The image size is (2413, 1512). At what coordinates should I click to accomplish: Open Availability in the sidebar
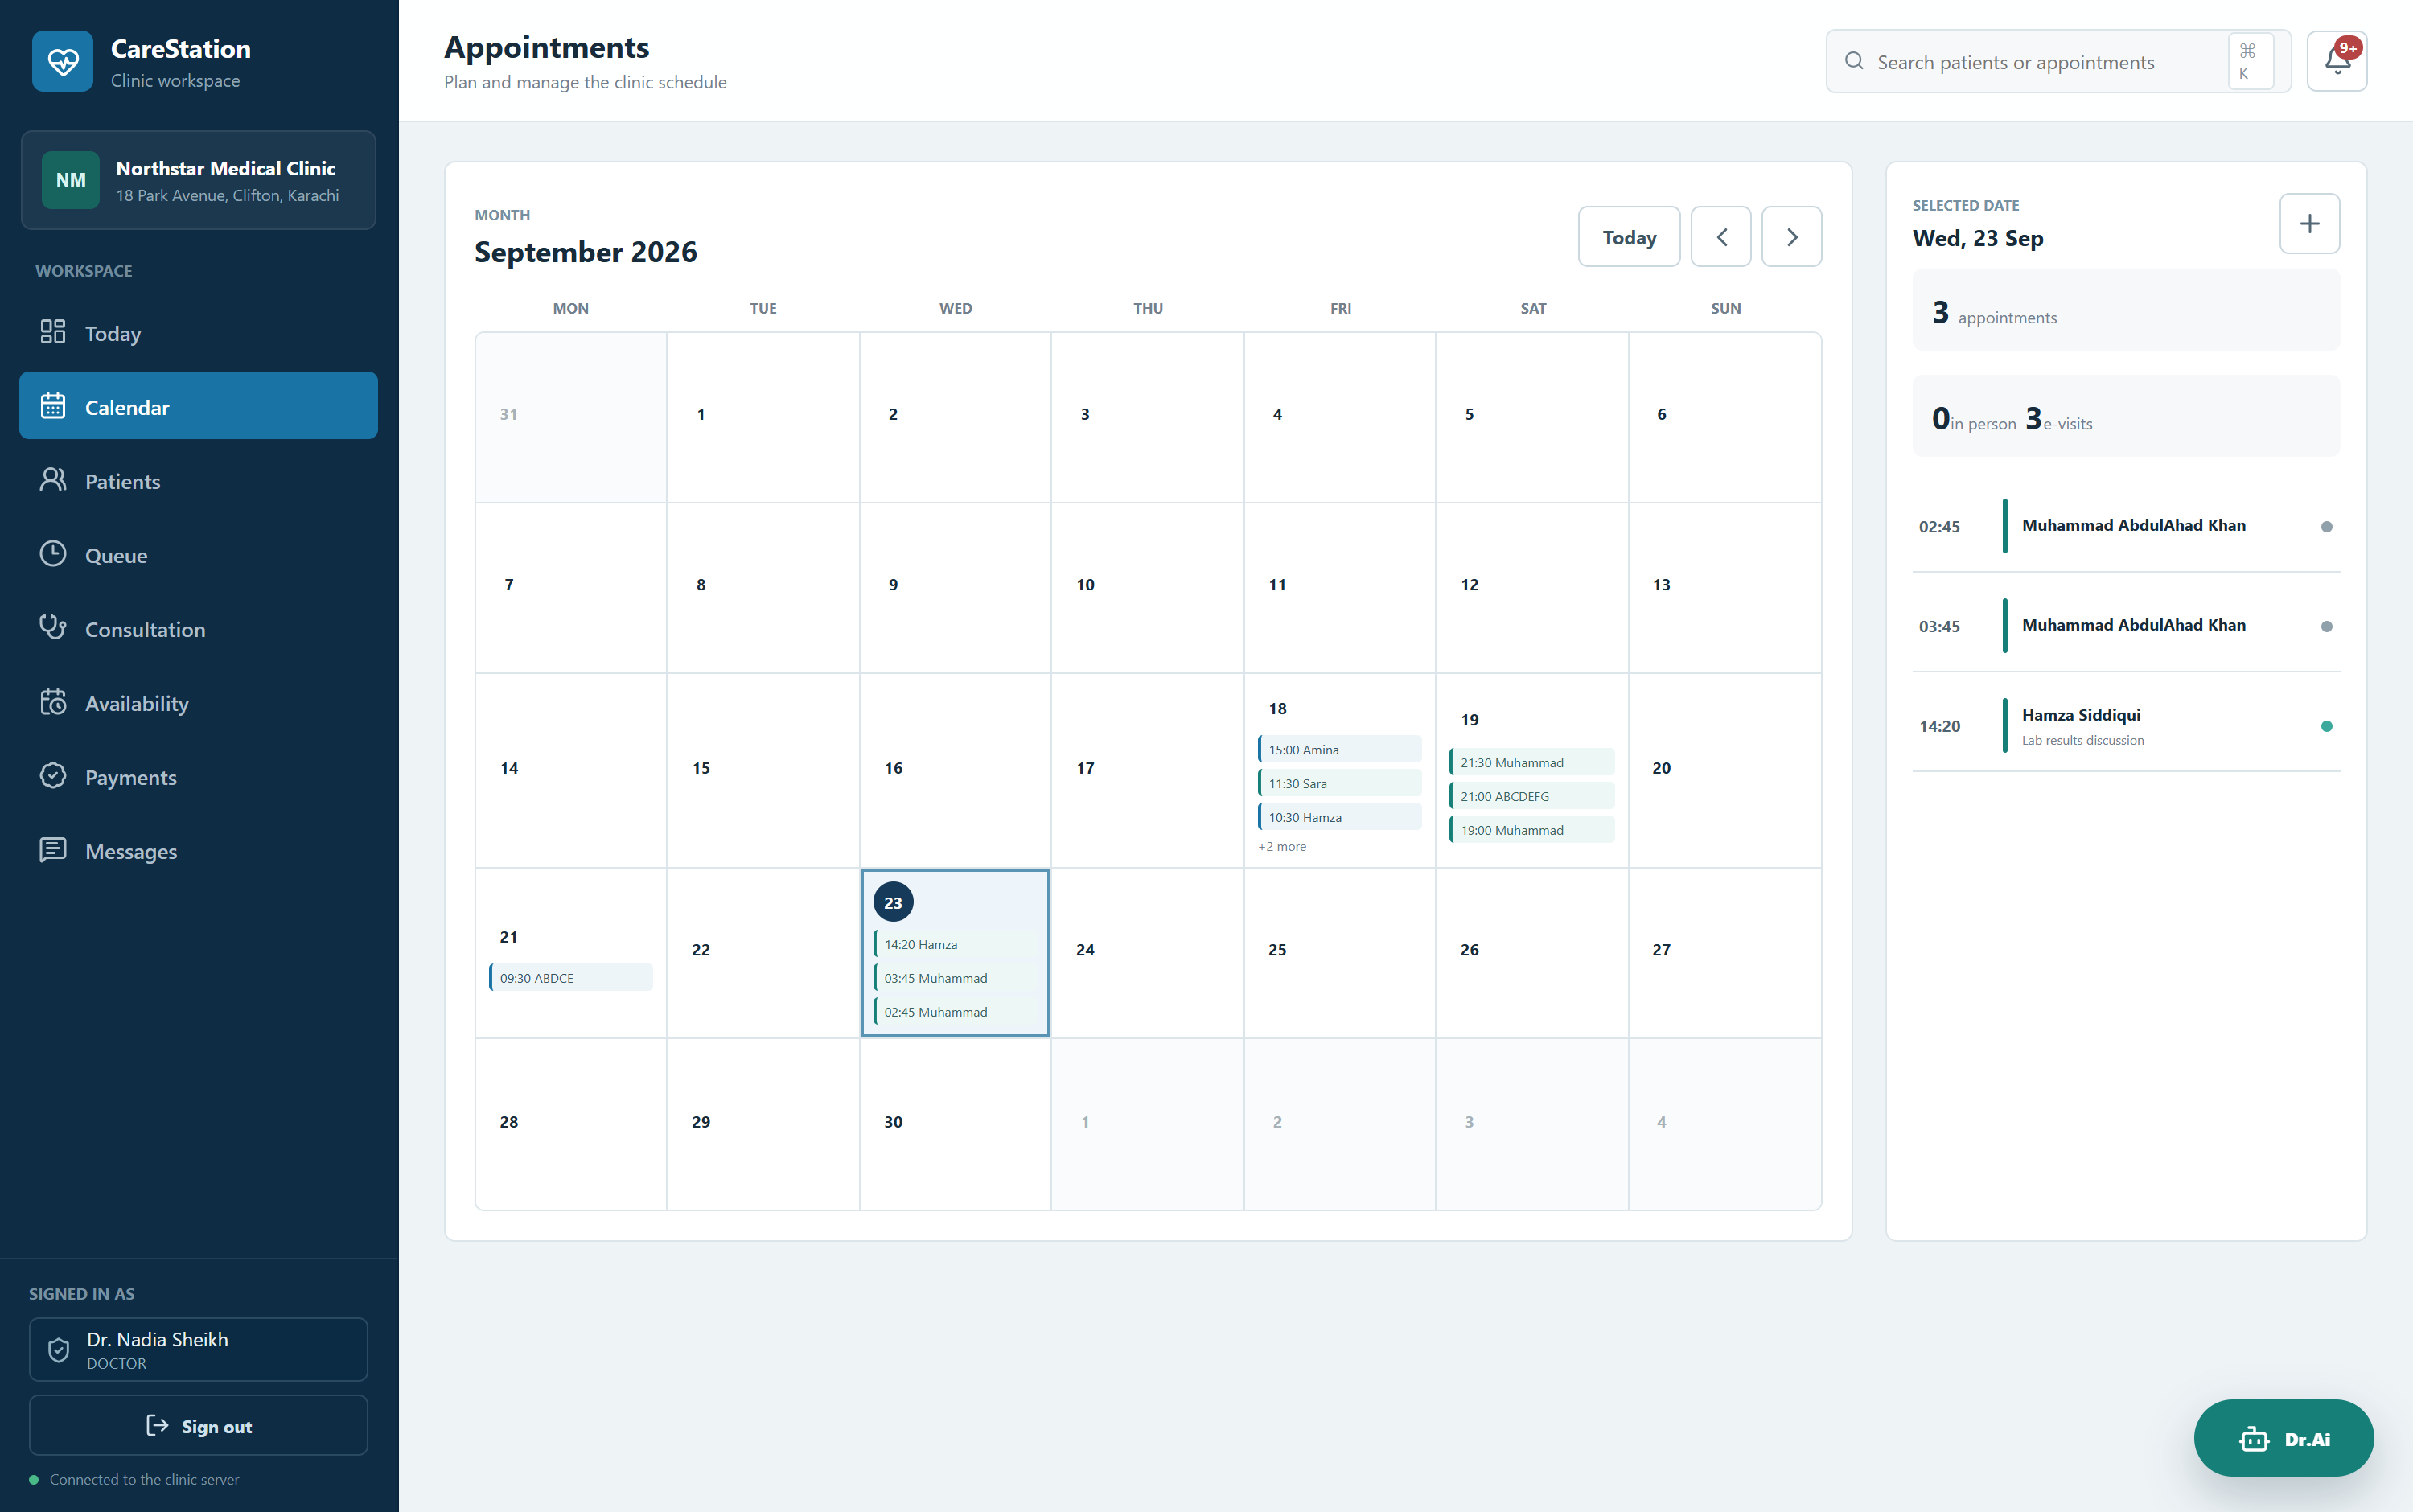(198, 703)
